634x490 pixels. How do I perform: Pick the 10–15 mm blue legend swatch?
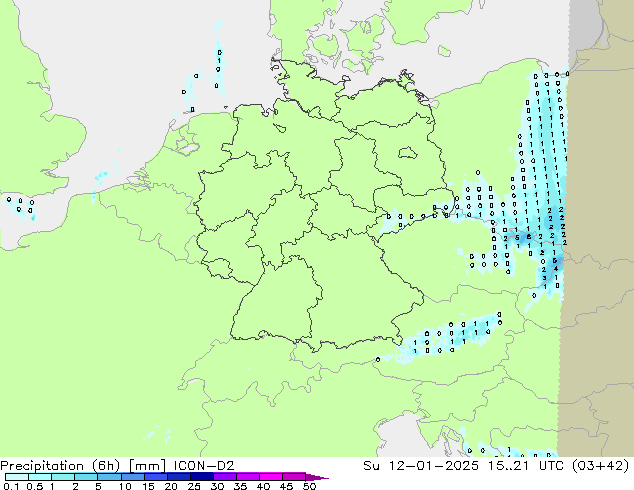(133, 477)
